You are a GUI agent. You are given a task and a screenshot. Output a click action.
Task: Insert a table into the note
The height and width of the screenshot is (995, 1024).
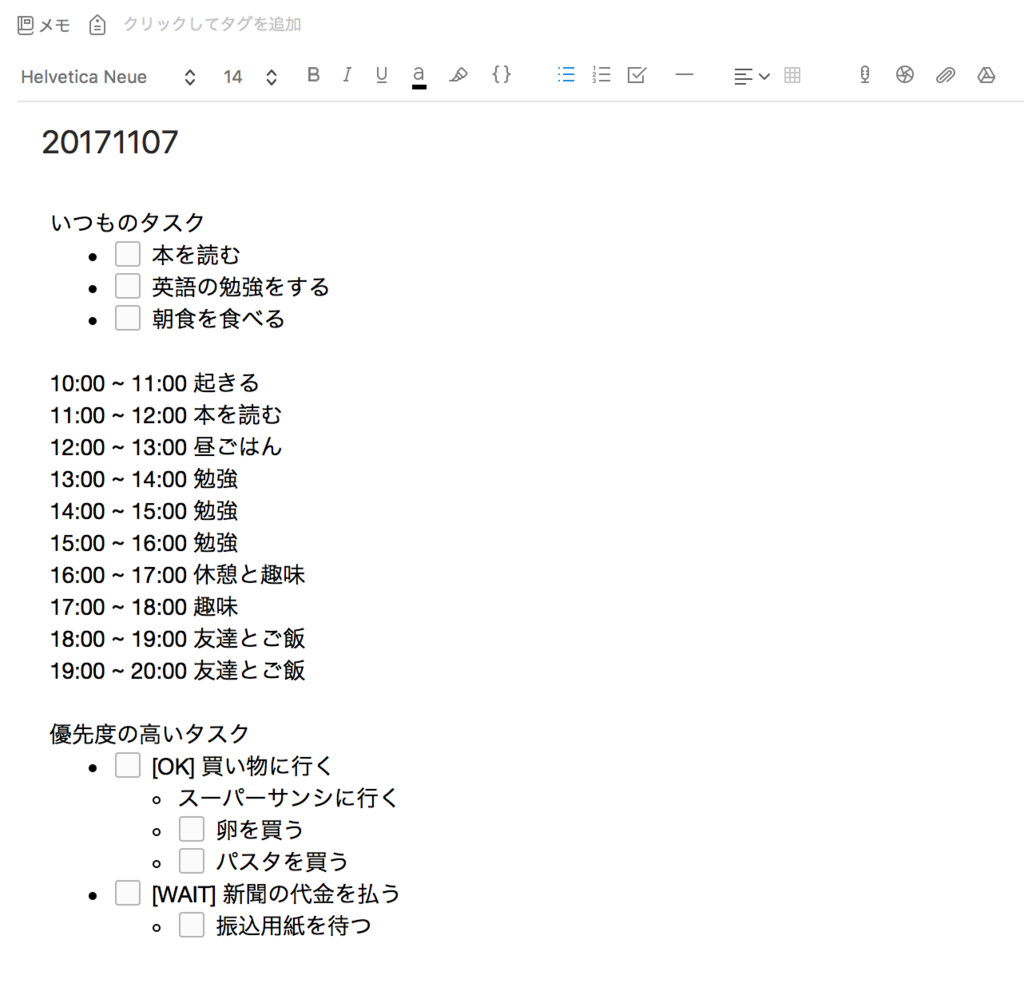pyautogui.click(x=792, y=75)
